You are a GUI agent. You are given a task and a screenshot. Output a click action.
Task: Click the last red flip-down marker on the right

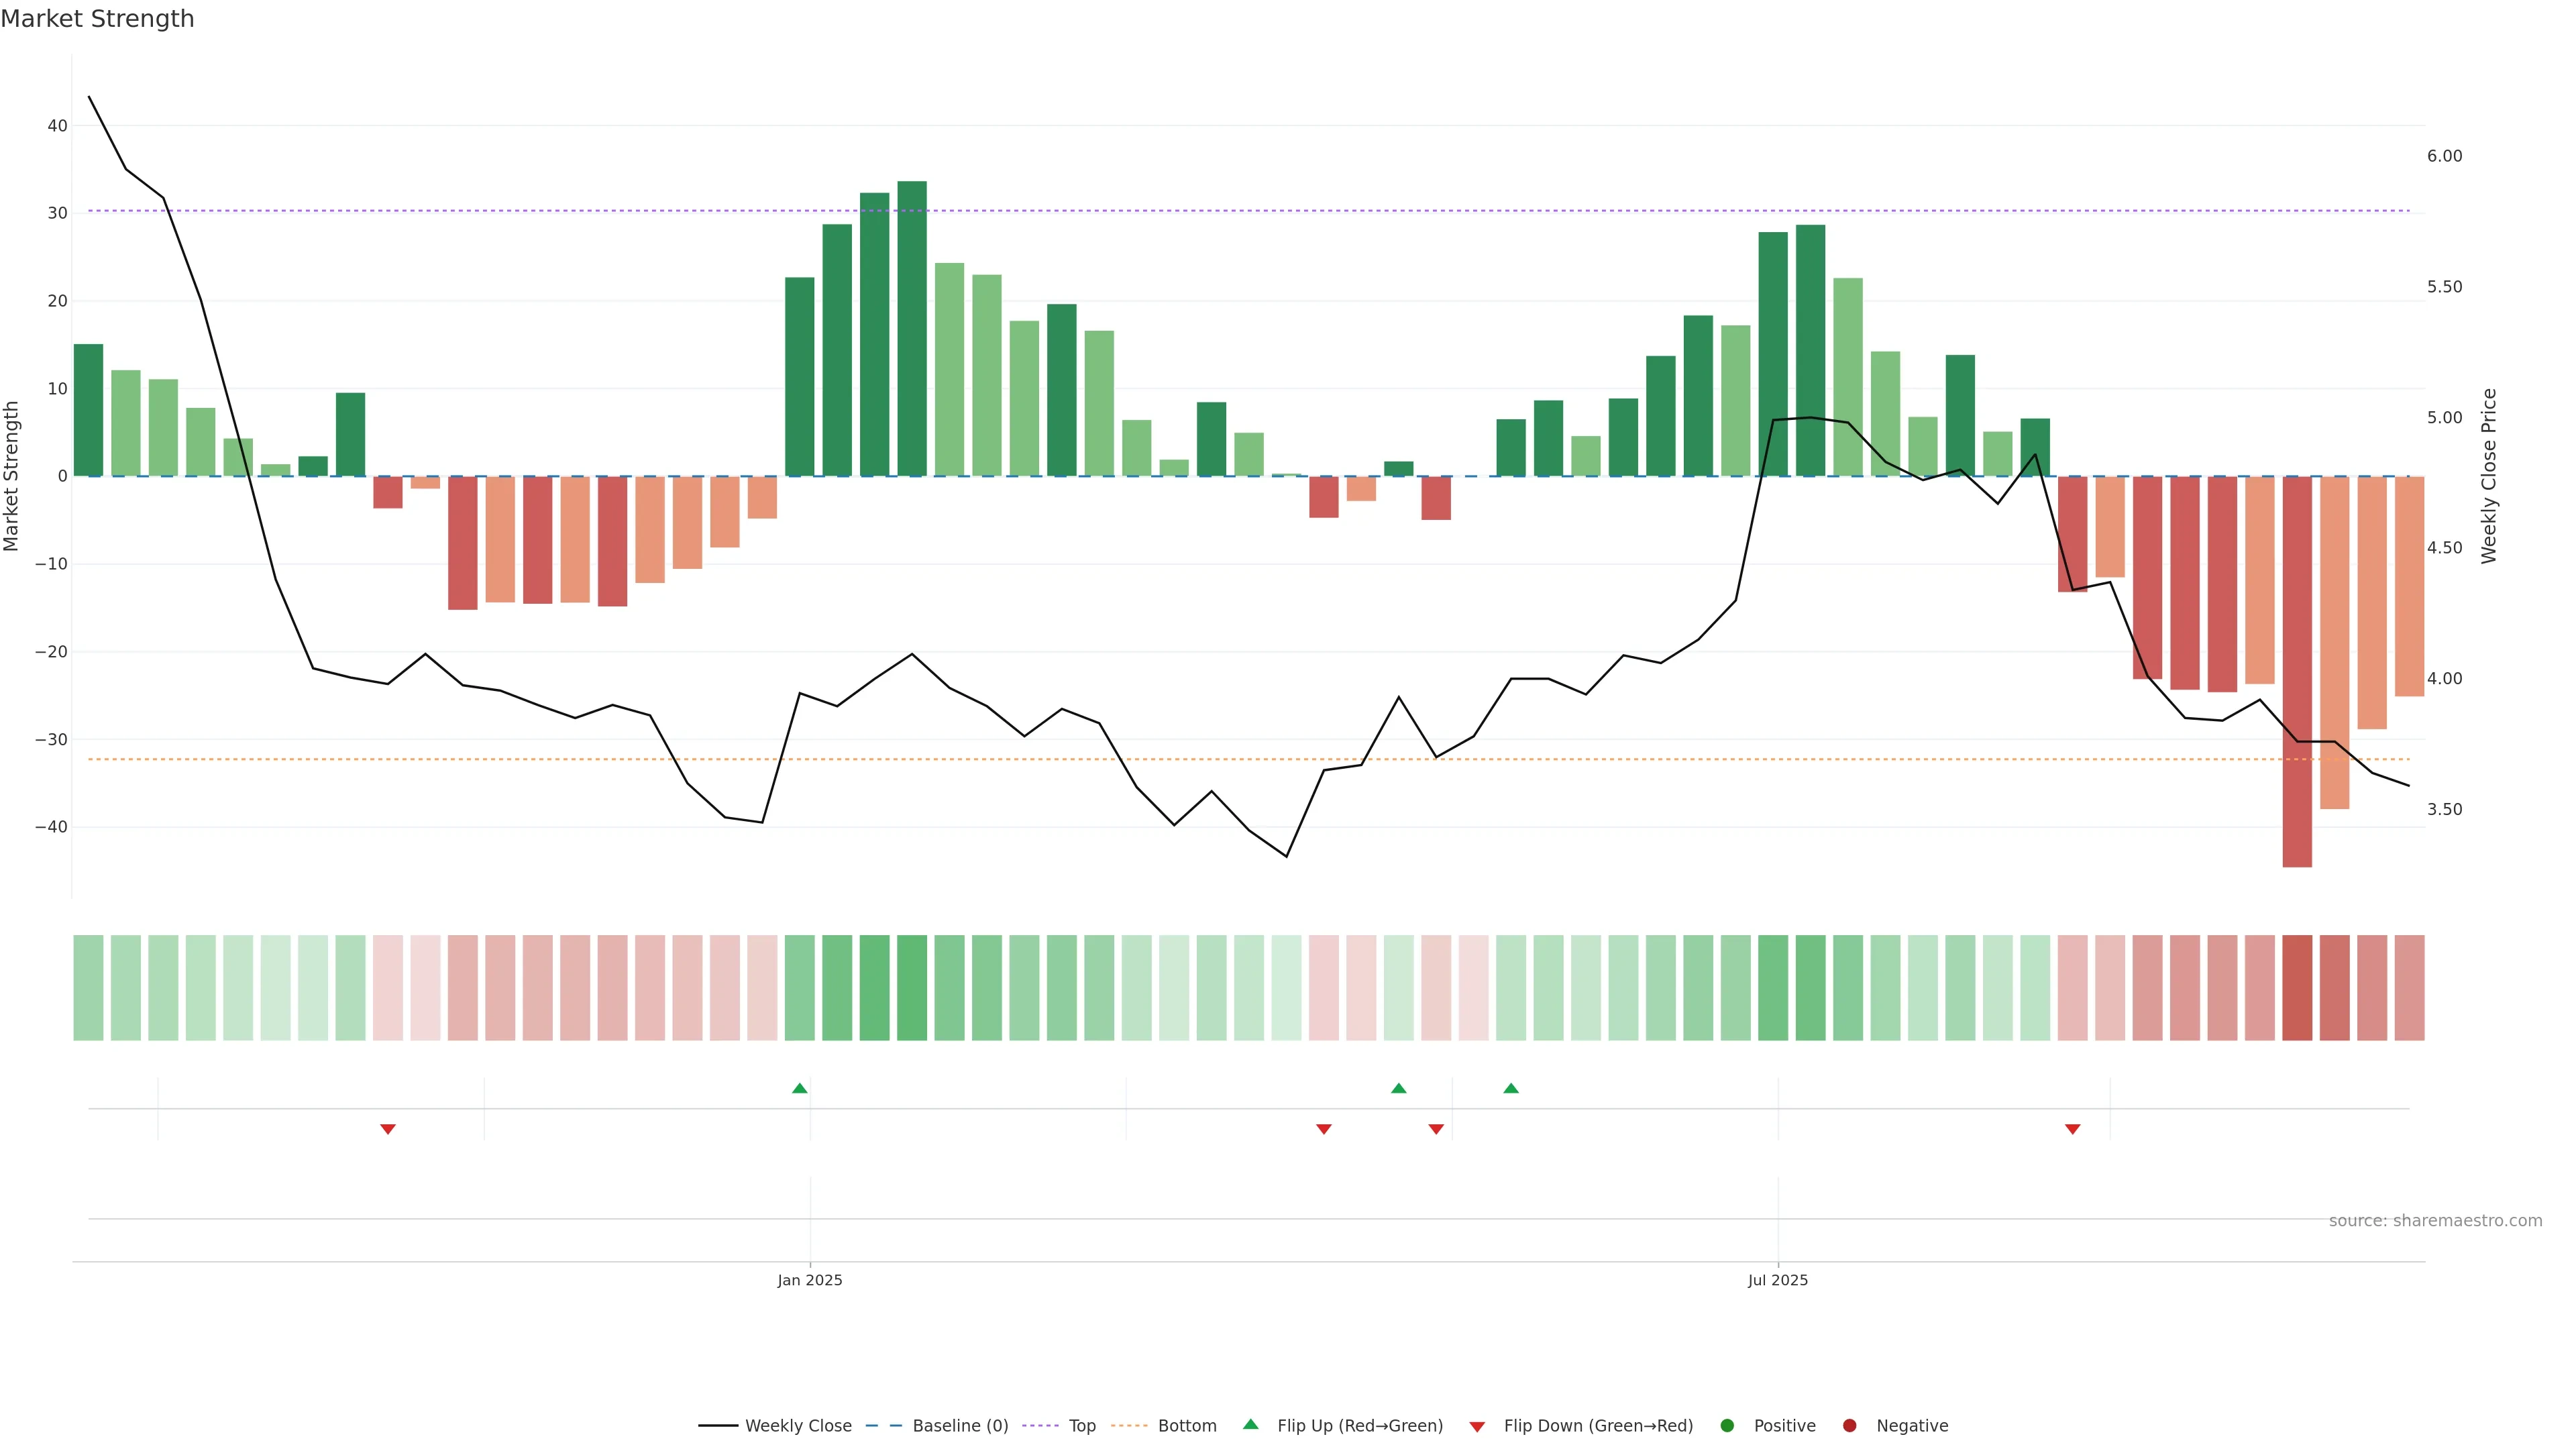(x=2072, y=1129)
